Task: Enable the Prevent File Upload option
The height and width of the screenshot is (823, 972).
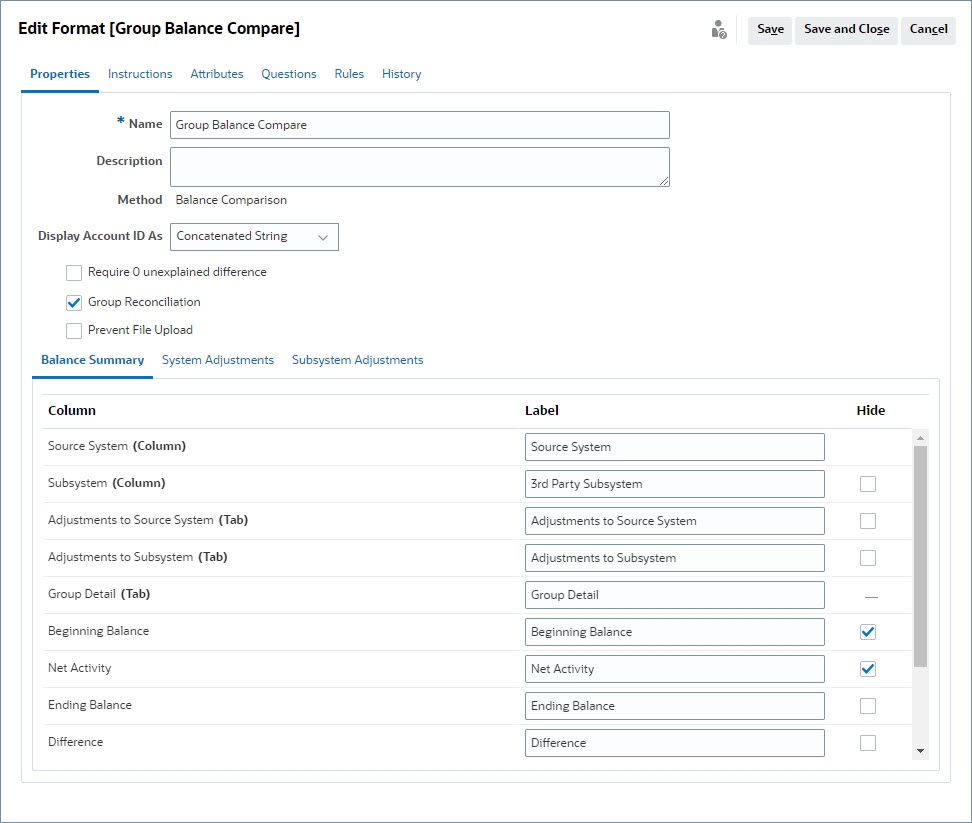Action: pos(74,330)
